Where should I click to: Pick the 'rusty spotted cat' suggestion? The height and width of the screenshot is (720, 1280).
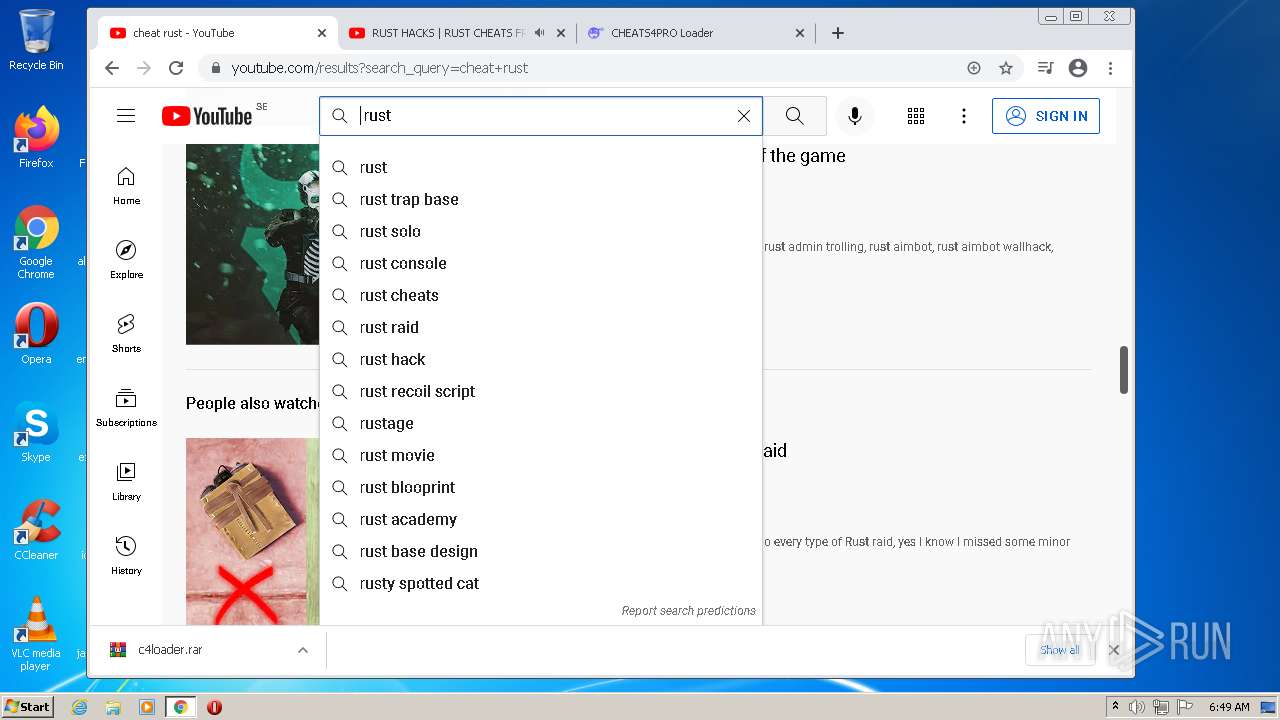tap(541, 583)
